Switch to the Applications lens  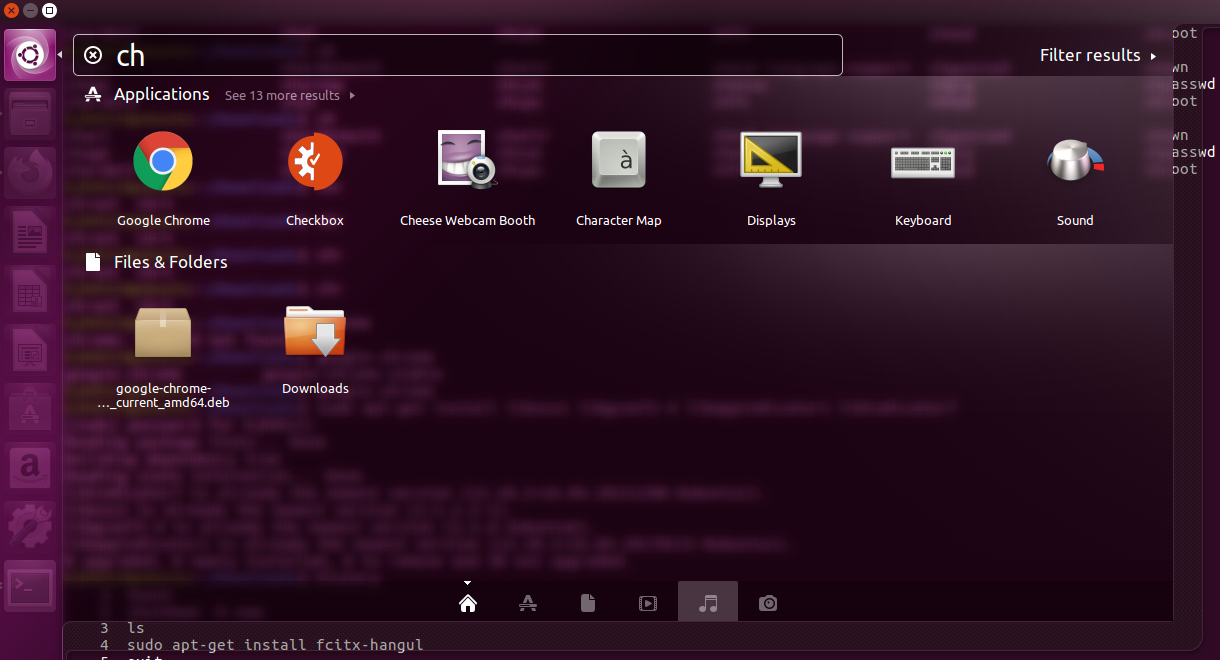point(527,603)
